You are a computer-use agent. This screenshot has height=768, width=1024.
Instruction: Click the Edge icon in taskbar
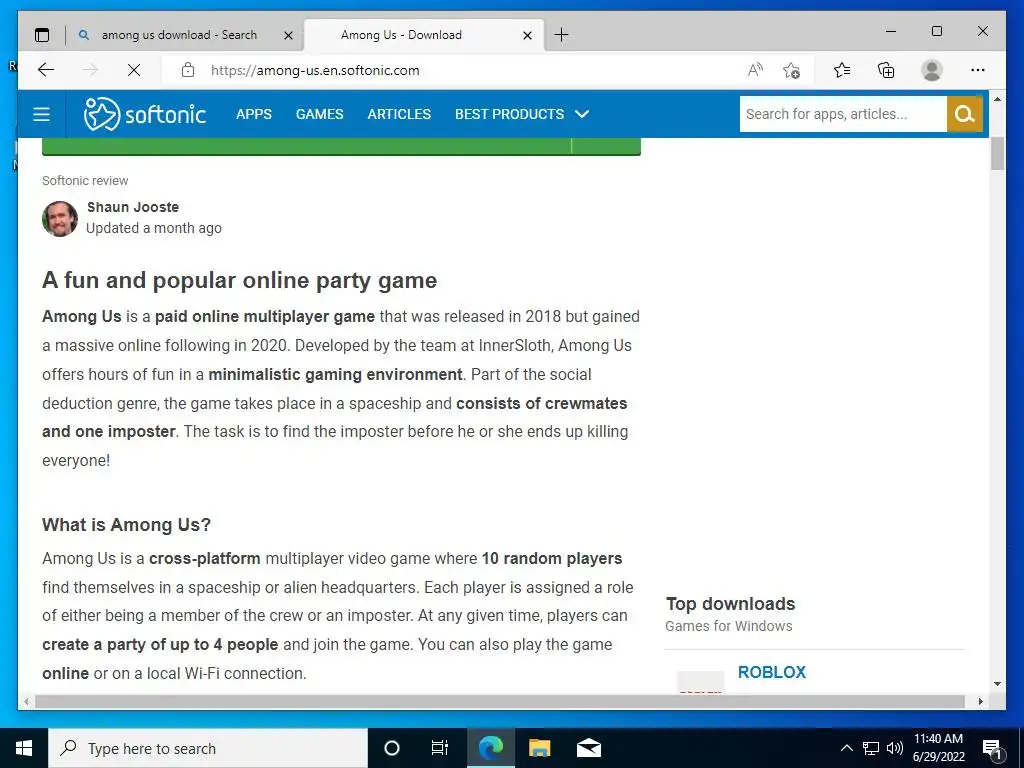pos(490,748)
